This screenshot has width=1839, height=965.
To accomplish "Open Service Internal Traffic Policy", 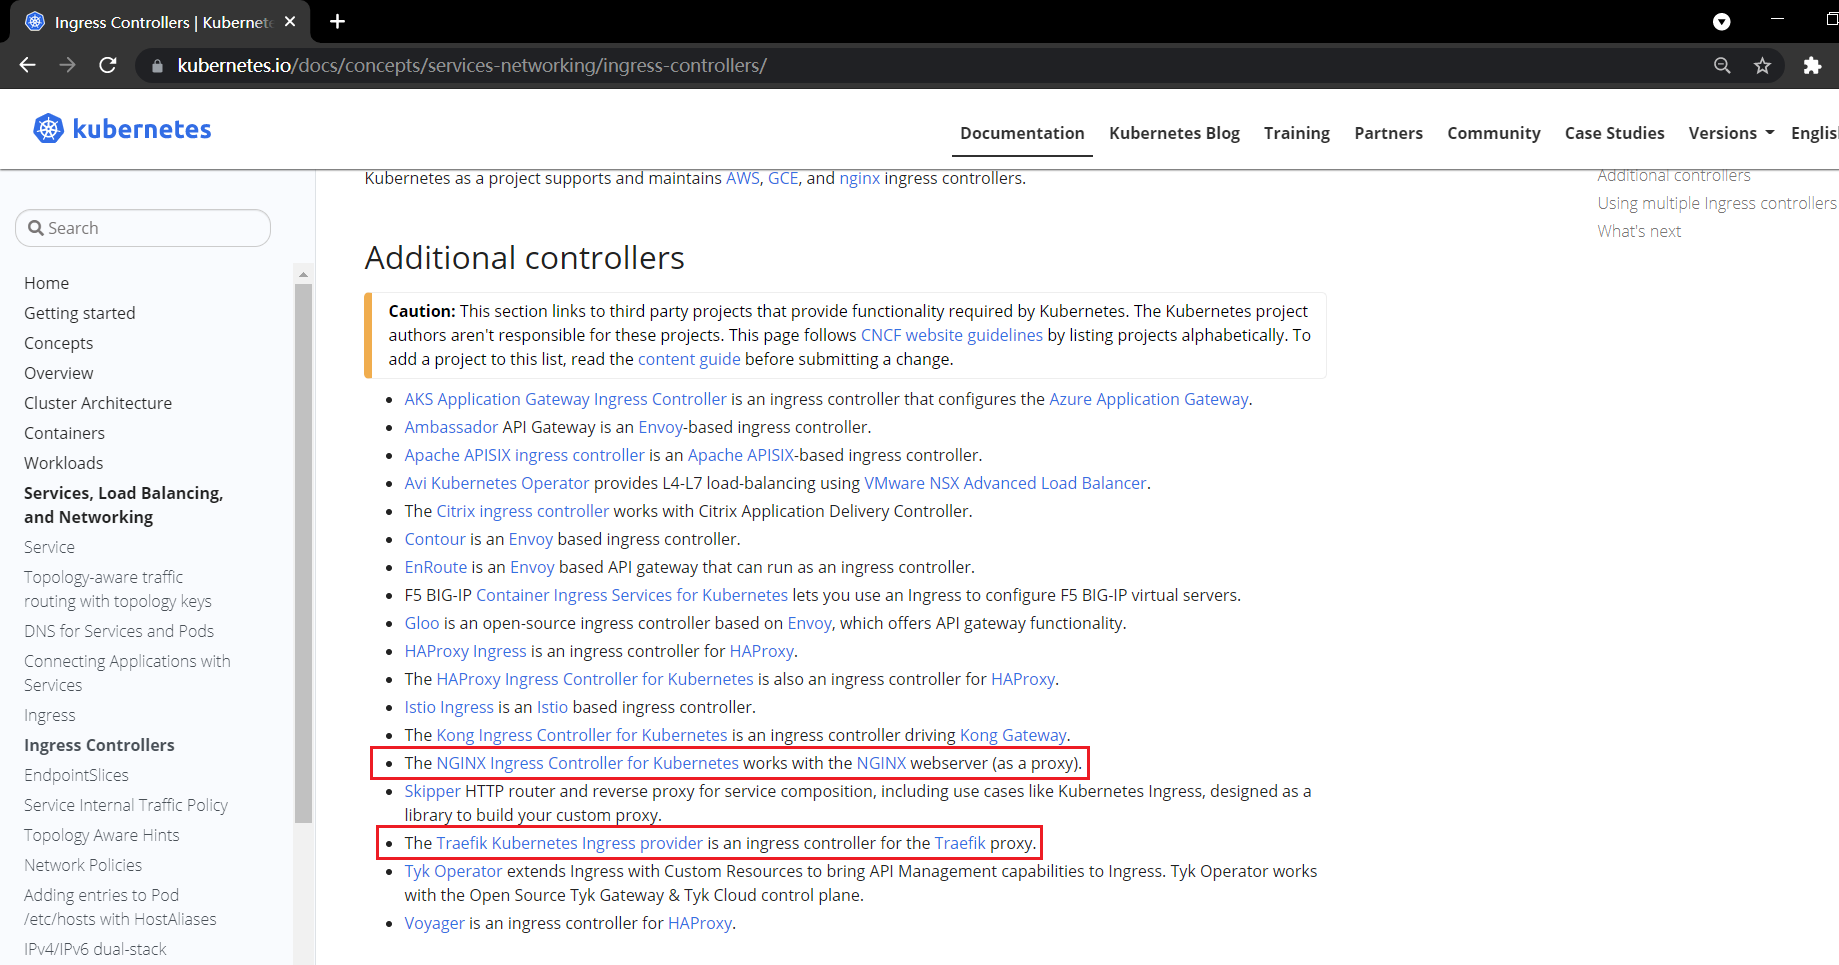I will [x=126, y=805].
